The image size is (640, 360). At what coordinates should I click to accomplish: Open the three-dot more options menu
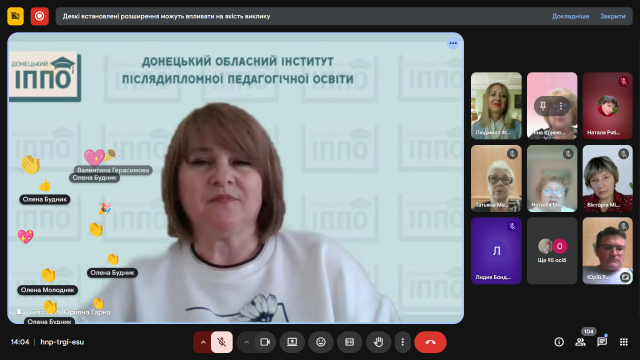click(x=402, y=342)
